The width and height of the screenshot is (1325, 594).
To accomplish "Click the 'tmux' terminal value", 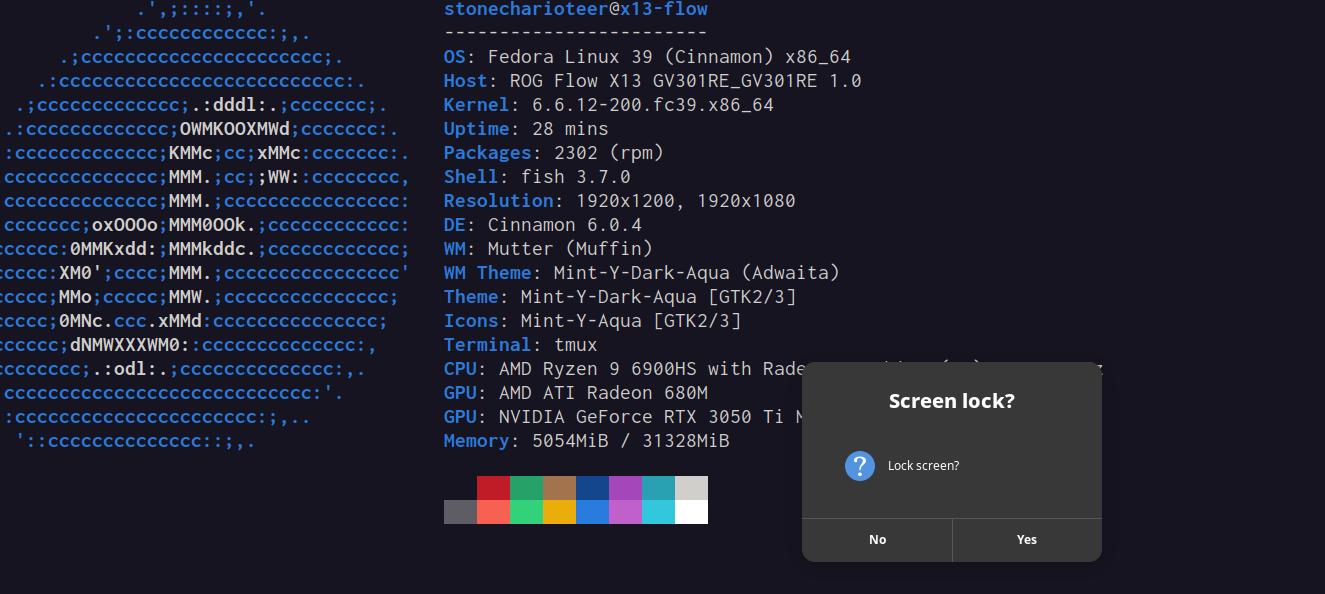I will 576,345.
